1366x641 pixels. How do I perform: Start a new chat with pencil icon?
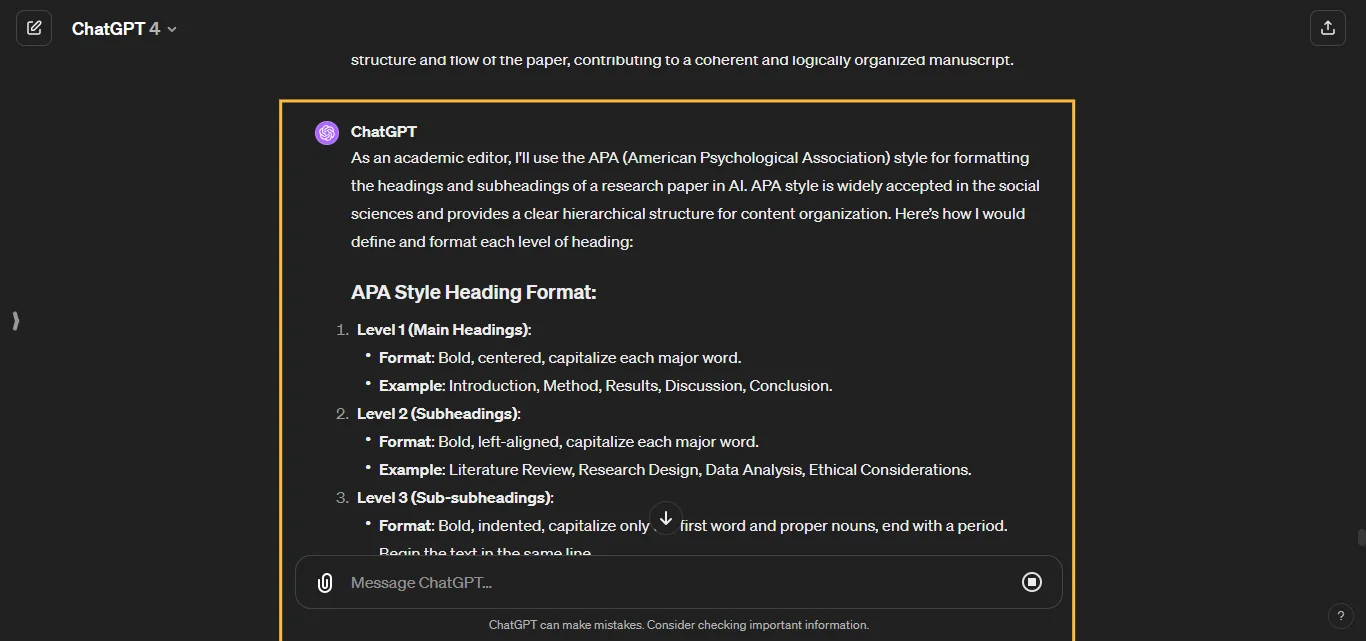[x=34, y=28]
